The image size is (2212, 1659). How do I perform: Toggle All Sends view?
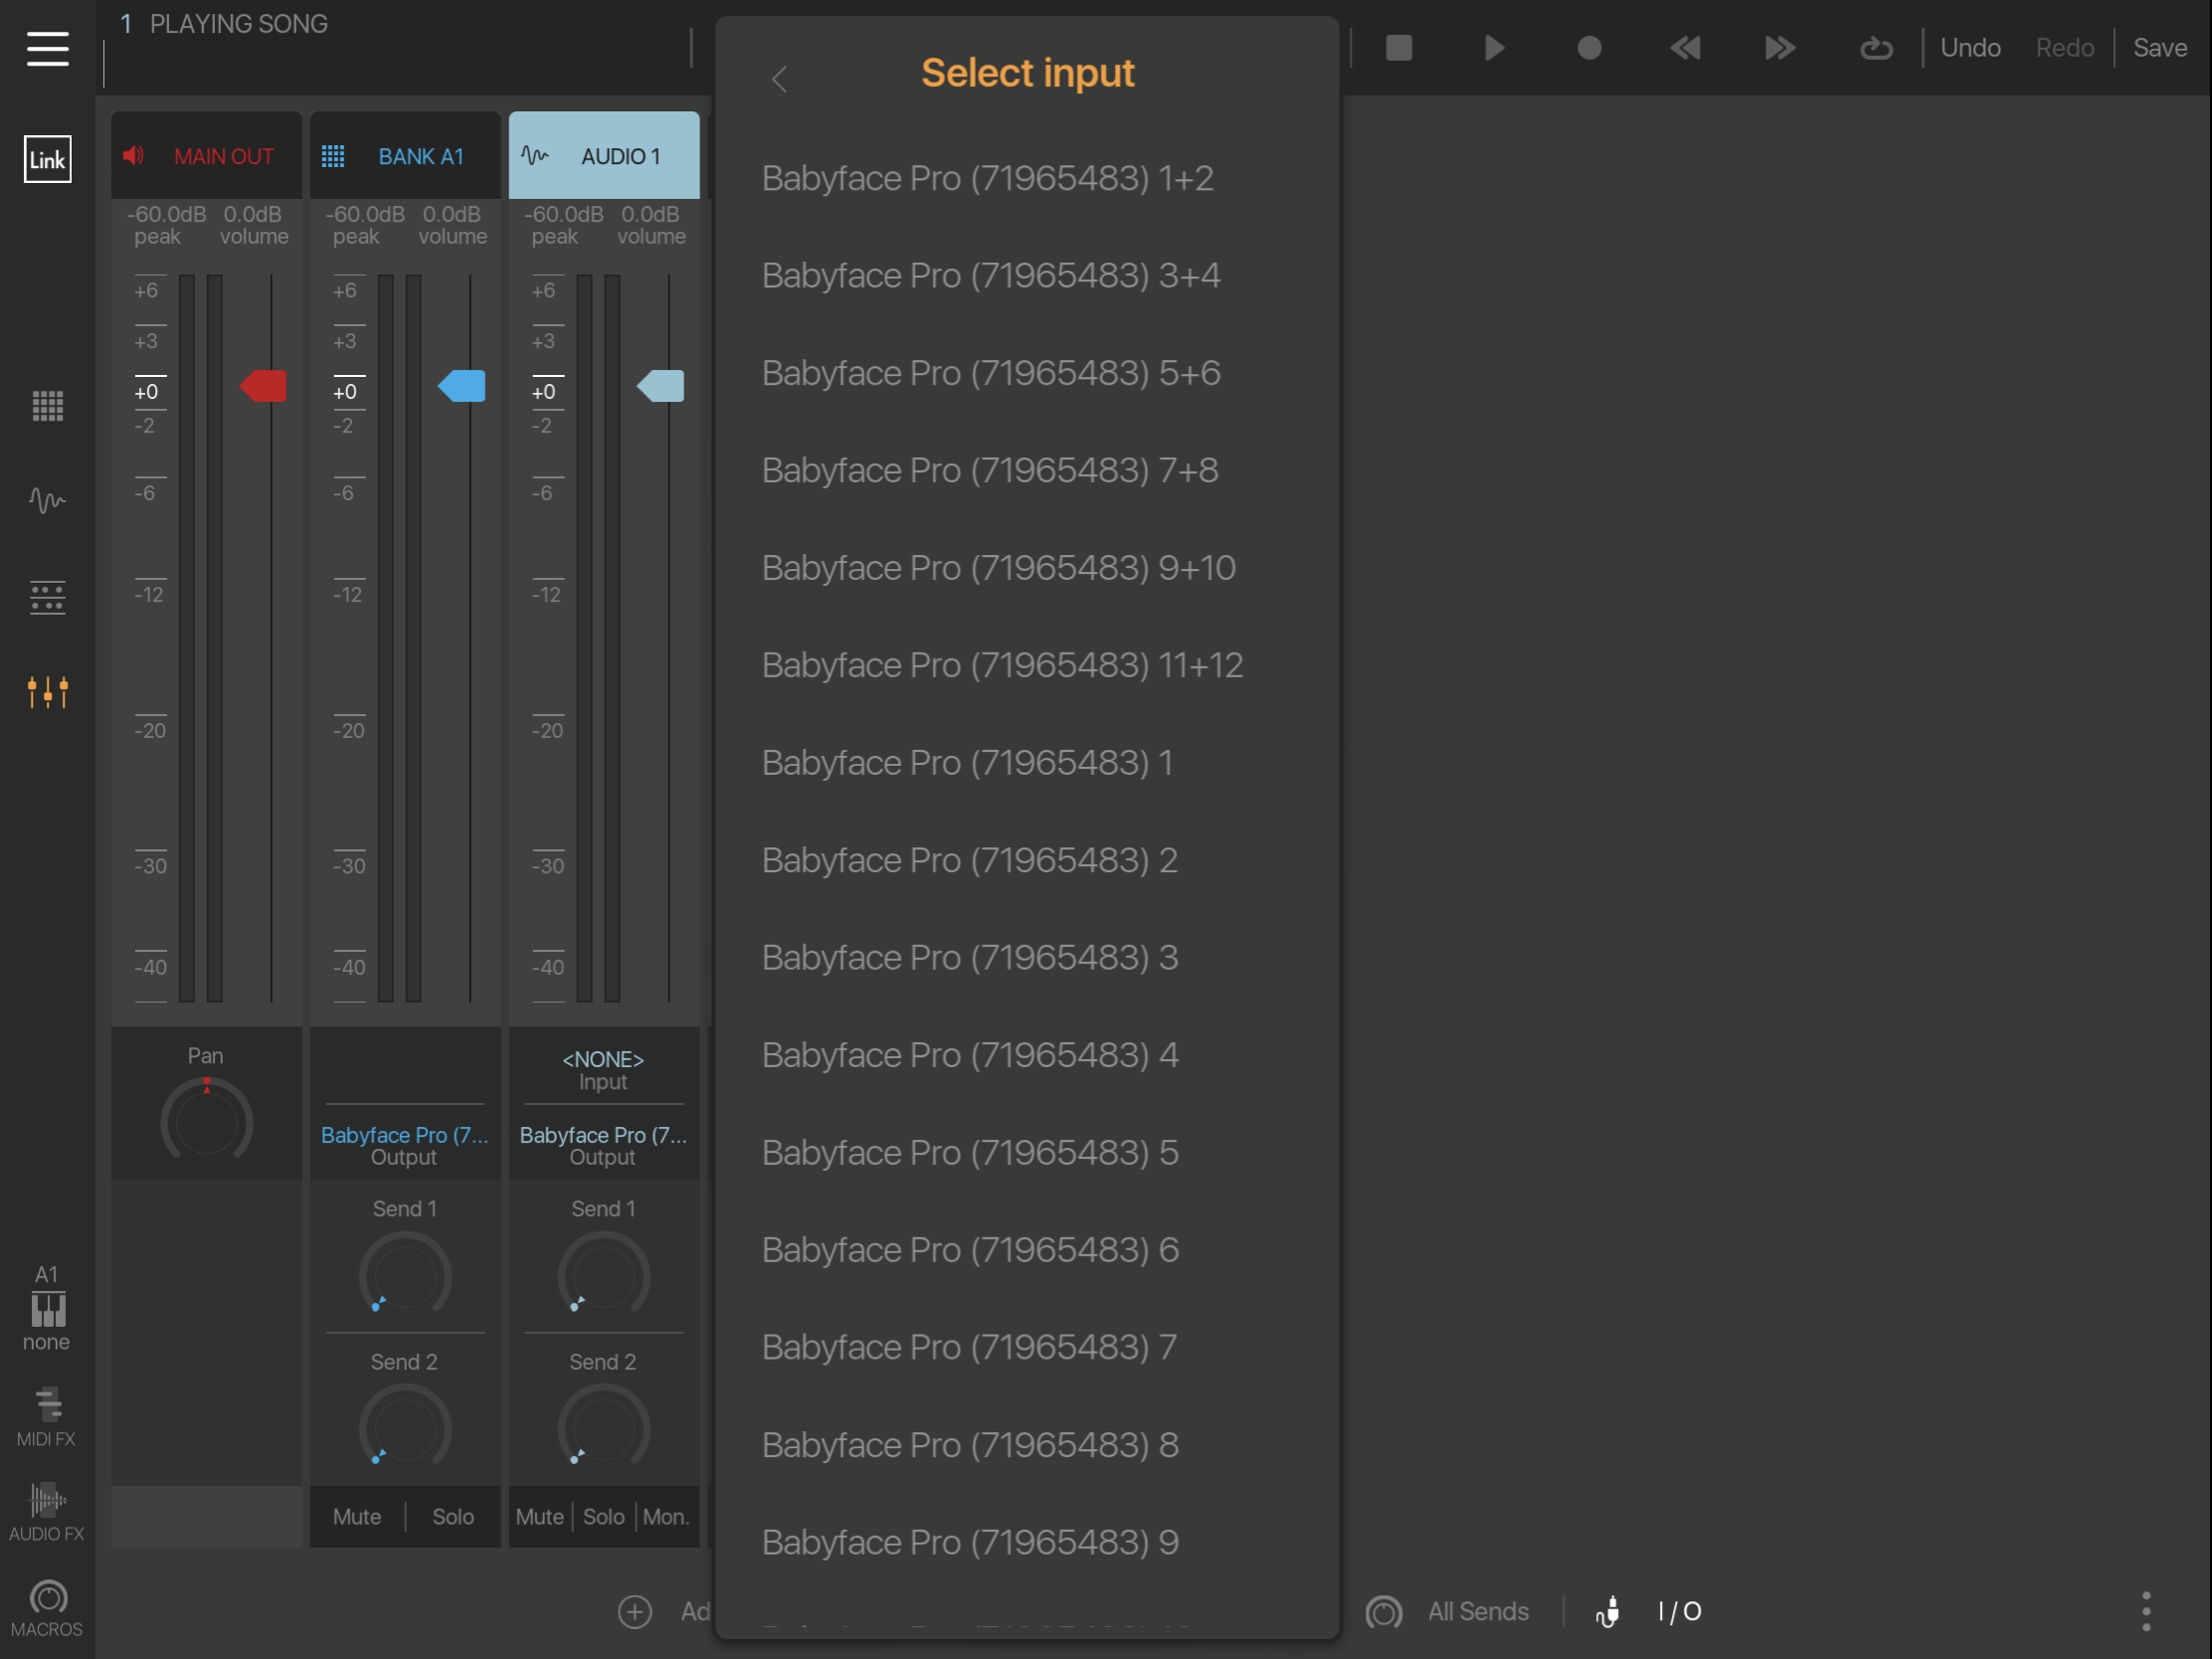tap(1478, 1611)
